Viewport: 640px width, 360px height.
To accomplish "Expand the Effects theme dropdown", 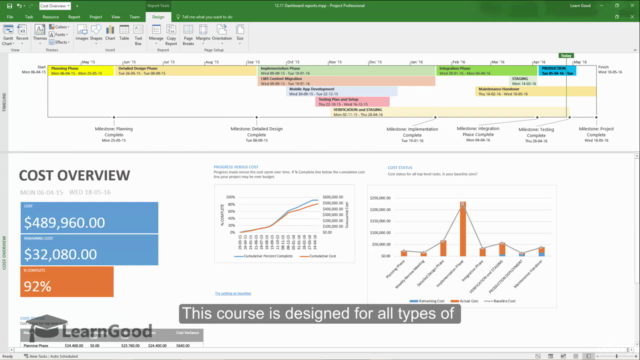I will click(59, 42).
